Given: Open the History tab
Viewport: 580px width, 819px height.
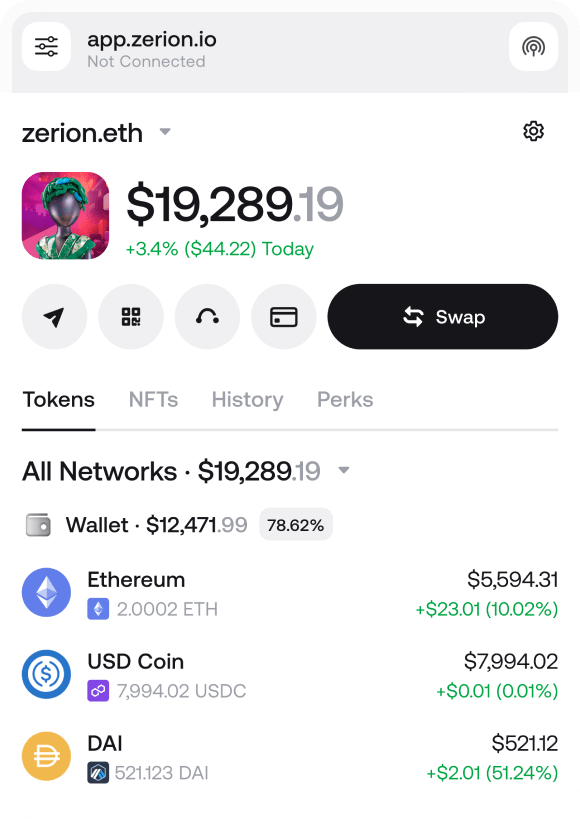Looking at the screenshot, I should (x=247, y=399).
